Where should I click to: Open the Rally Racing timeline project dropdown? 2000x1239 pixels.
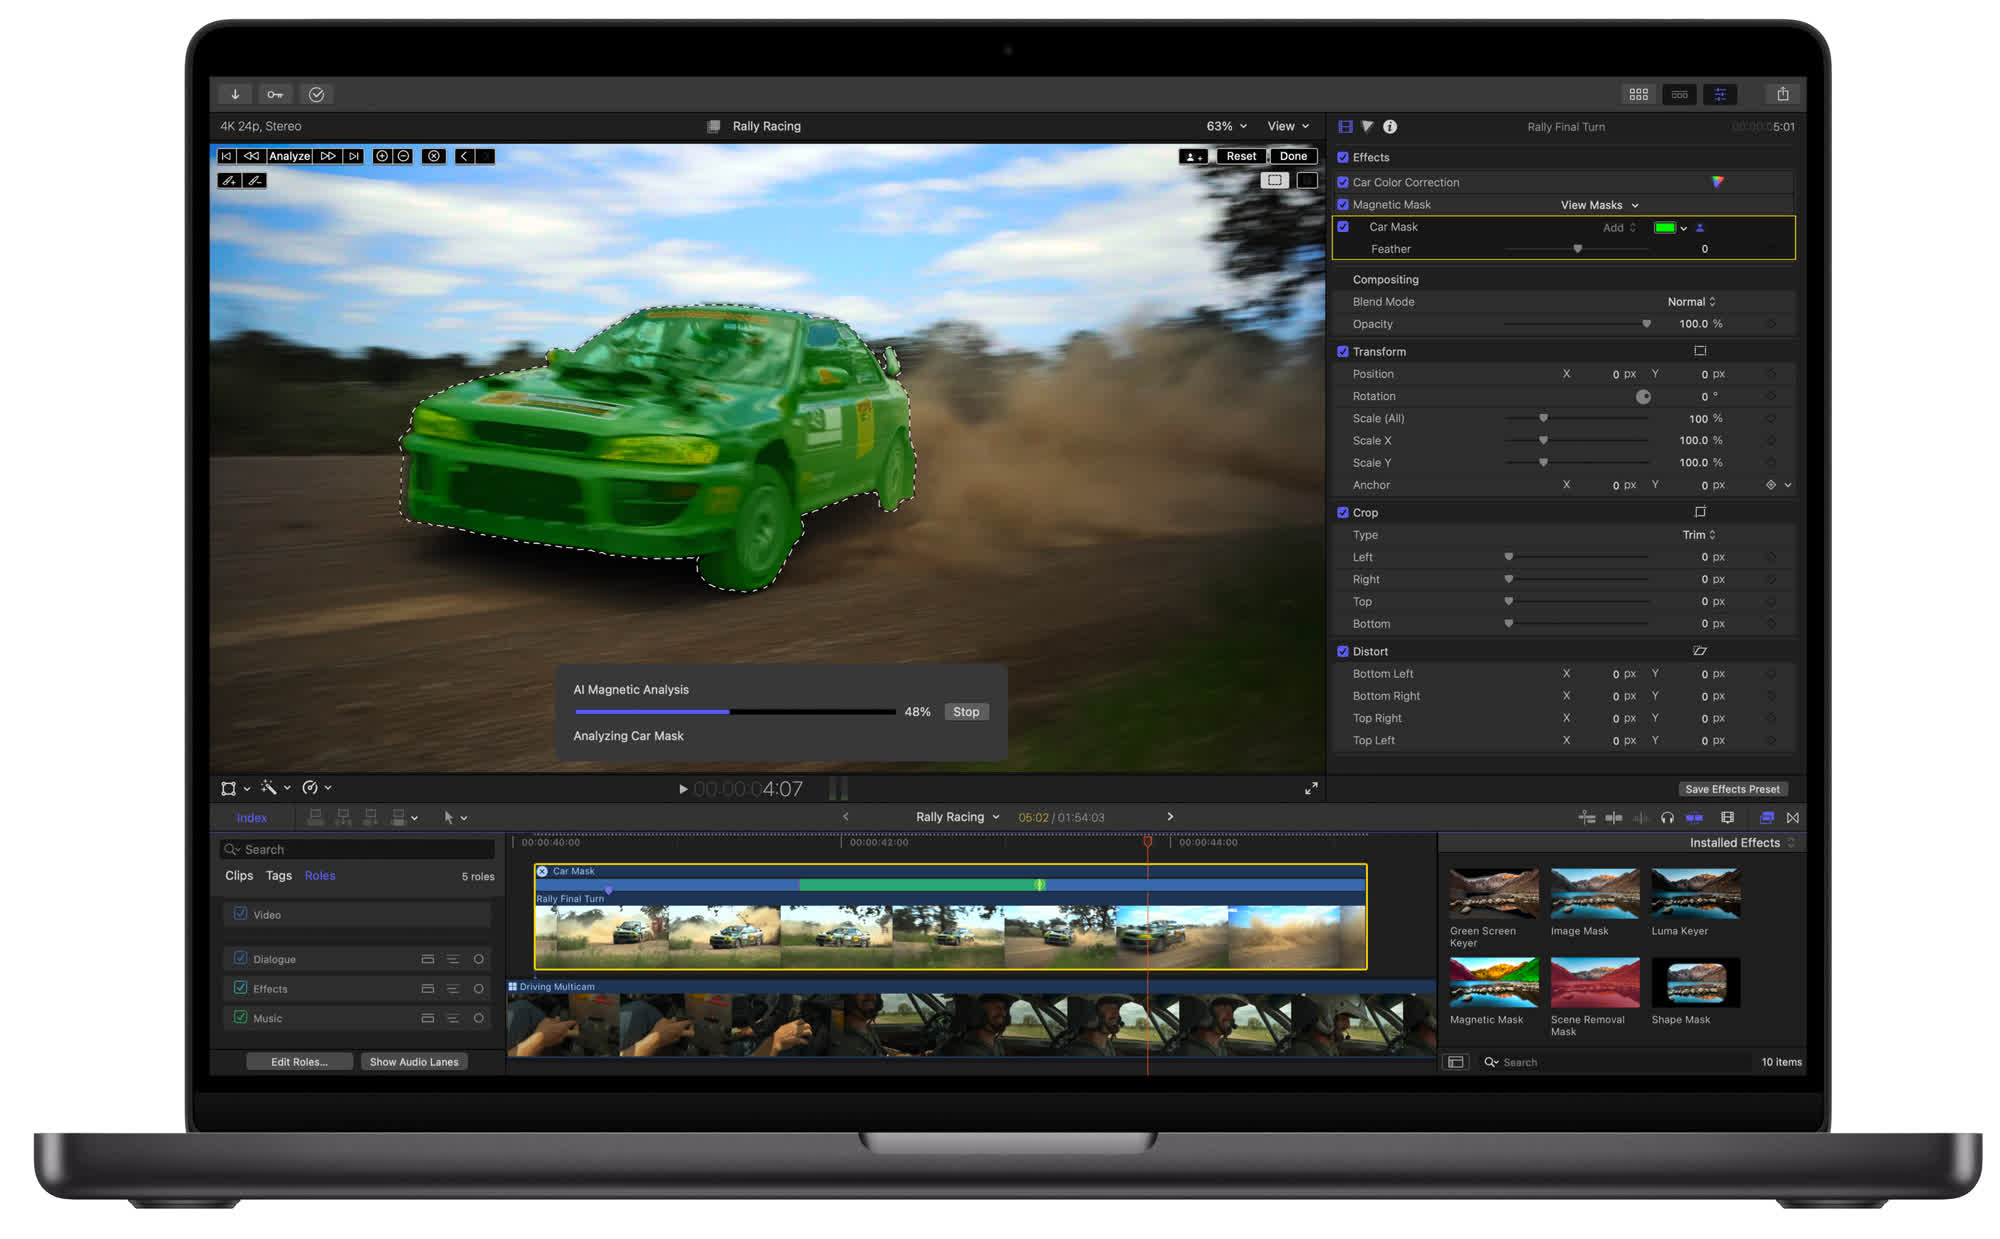[957, 817]
